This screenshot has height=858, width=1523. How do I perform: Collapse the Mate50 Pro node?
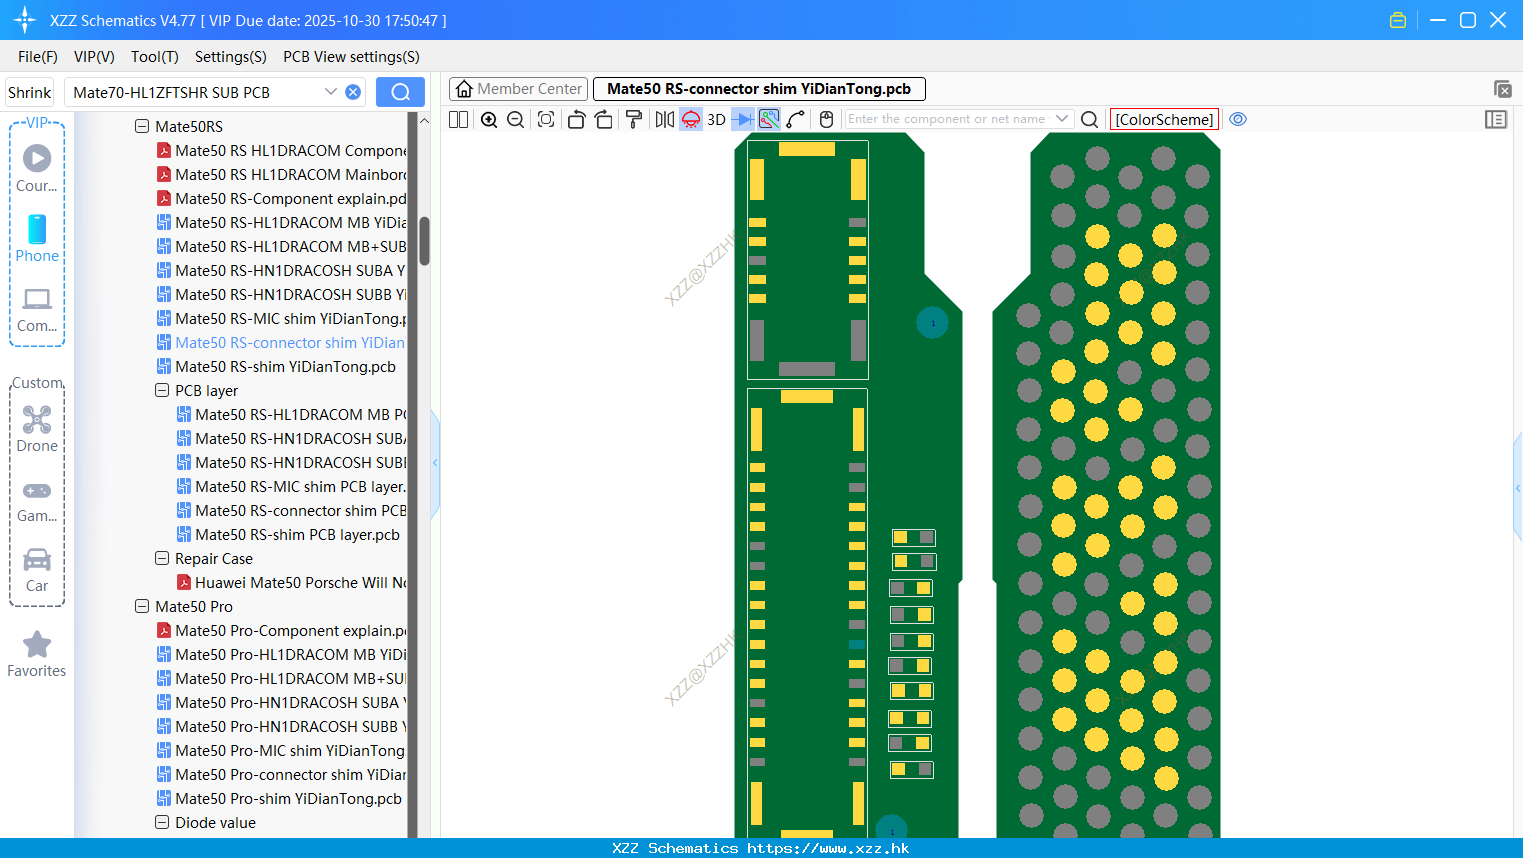point(142,606)
